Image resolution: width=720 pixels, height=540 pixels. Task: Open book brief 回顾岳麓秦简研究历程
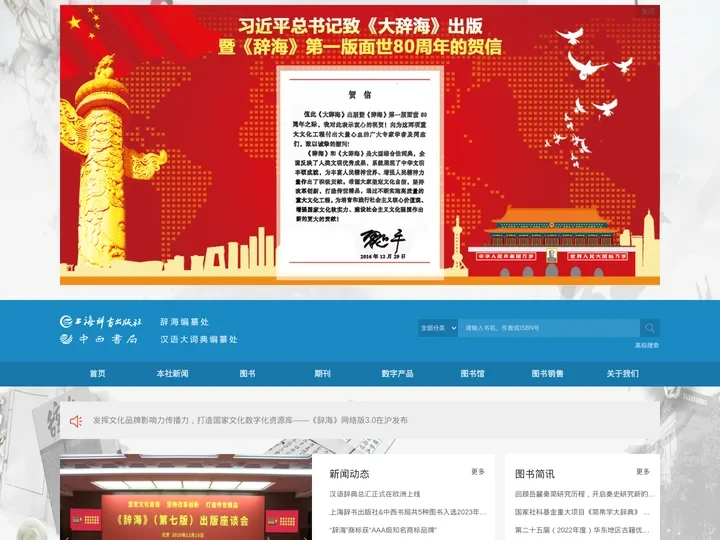point(585,494)
